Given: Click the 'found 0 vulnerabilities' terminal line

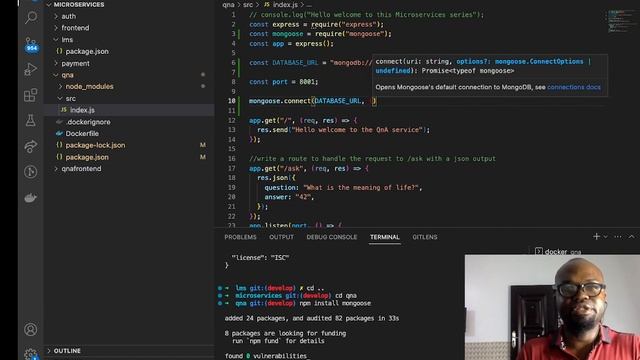Looking at the screenshot, I should click(x=265, y=356).
